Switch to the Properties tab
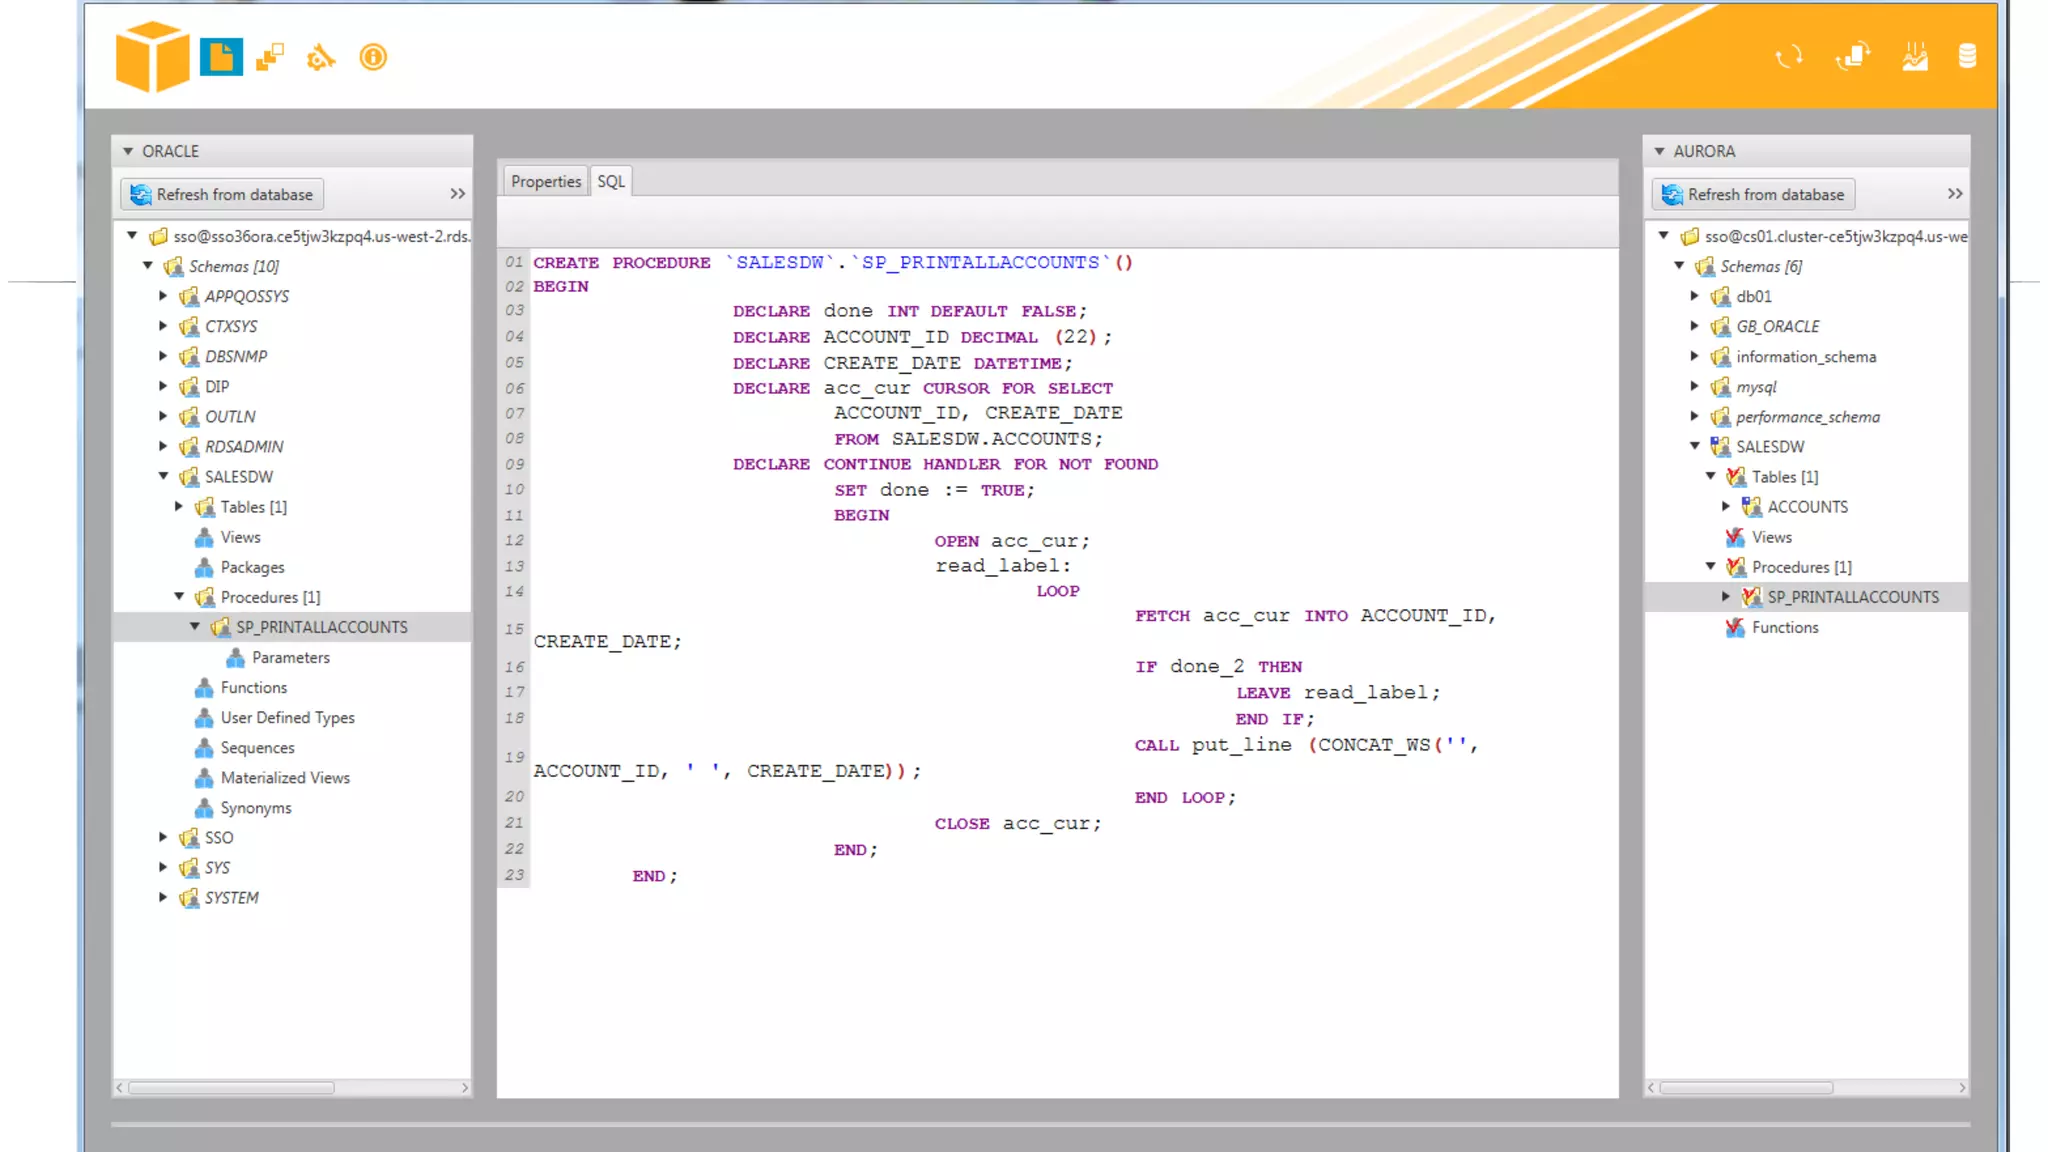This screenshot has height=1152, width=2048. tap(545, 181)
